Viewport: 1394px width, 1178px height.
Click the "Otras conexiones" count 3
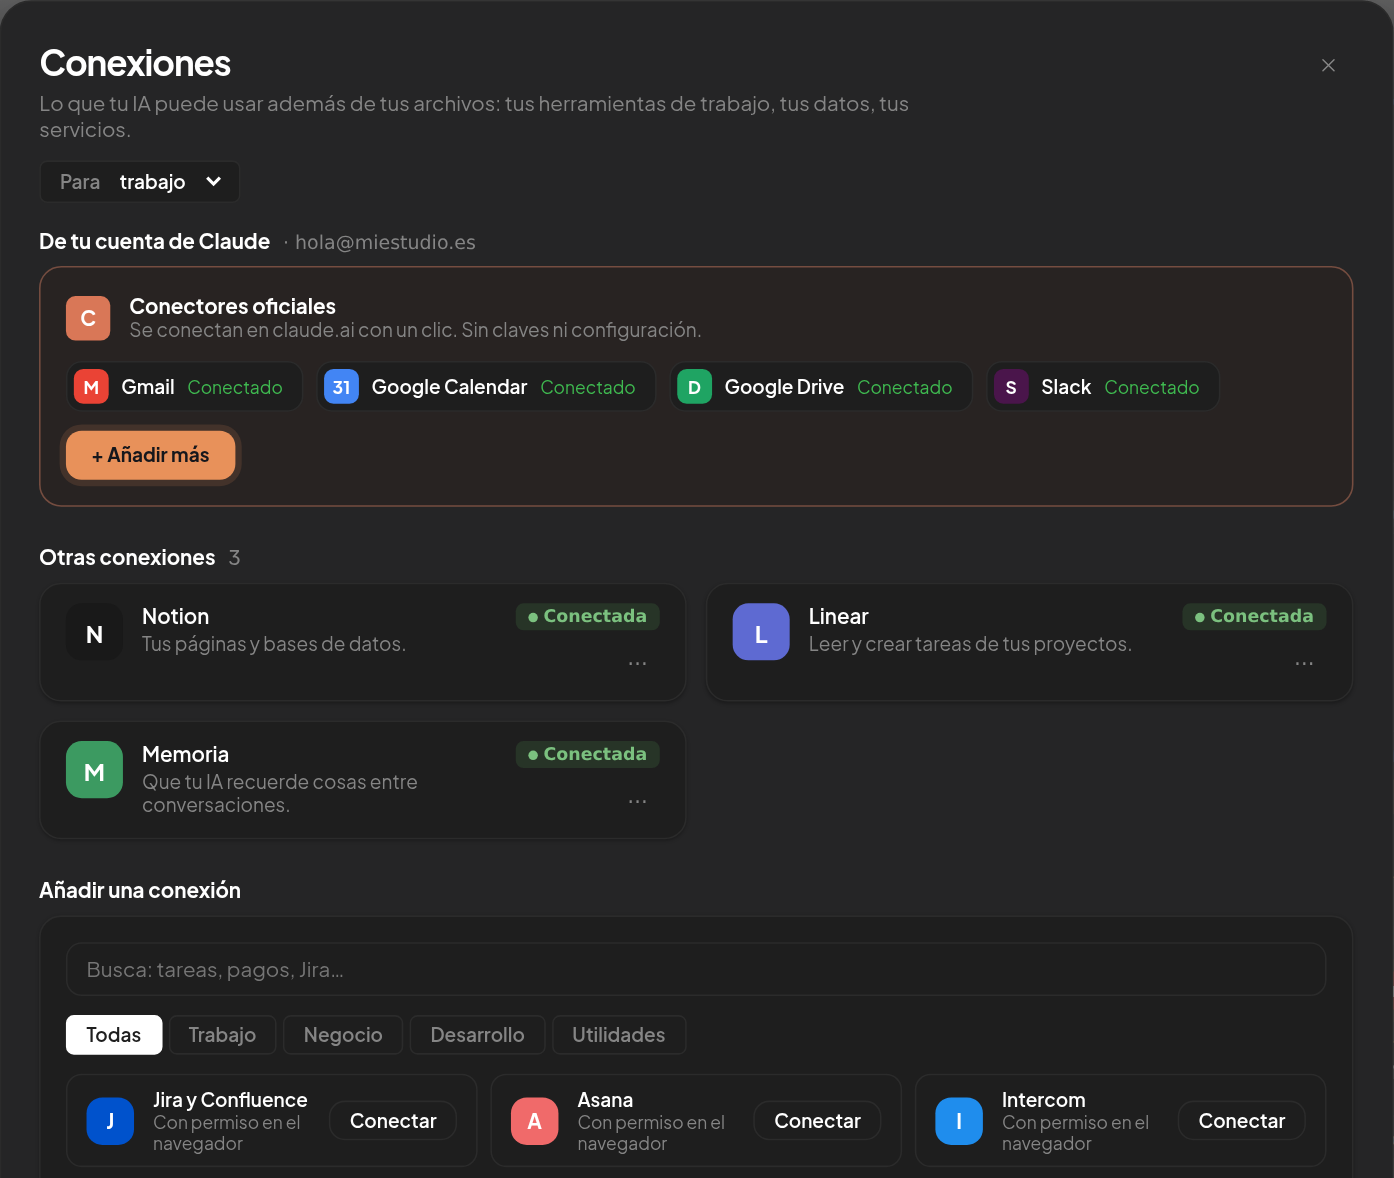coord(234,558)
